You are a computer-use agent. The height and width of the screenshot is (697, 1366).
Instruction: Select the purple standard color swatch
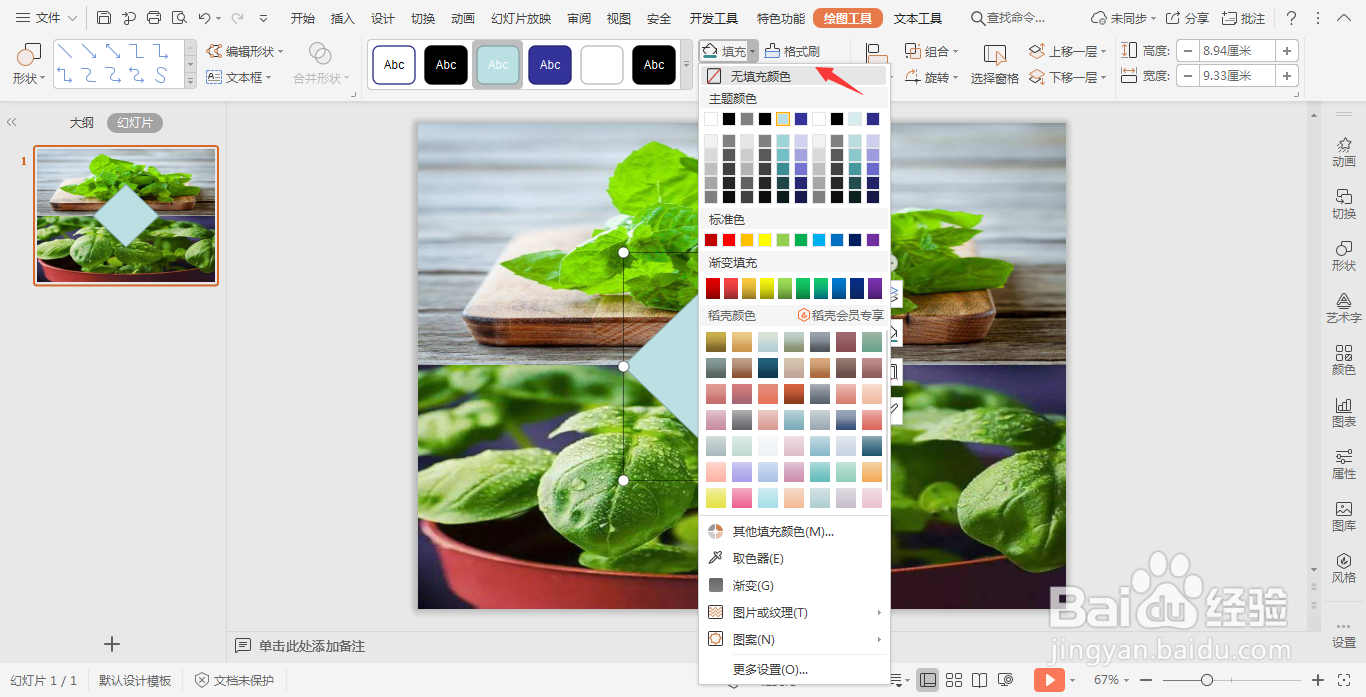pyautogui.click(x=873, y=240)
